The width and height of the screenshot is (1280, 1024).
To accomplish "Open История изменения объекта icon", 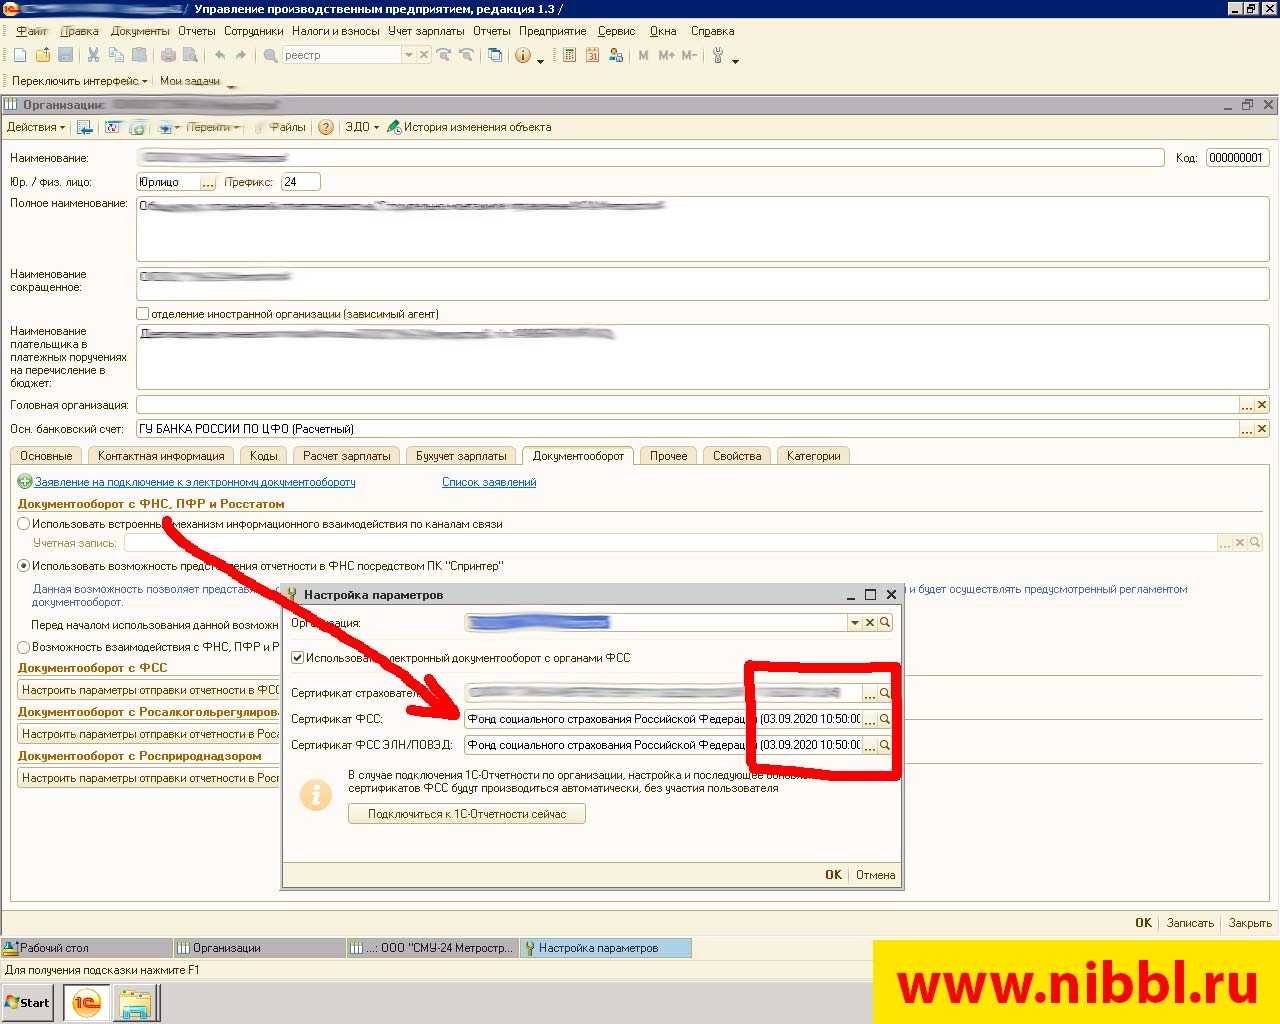I will tap(394, 127).
